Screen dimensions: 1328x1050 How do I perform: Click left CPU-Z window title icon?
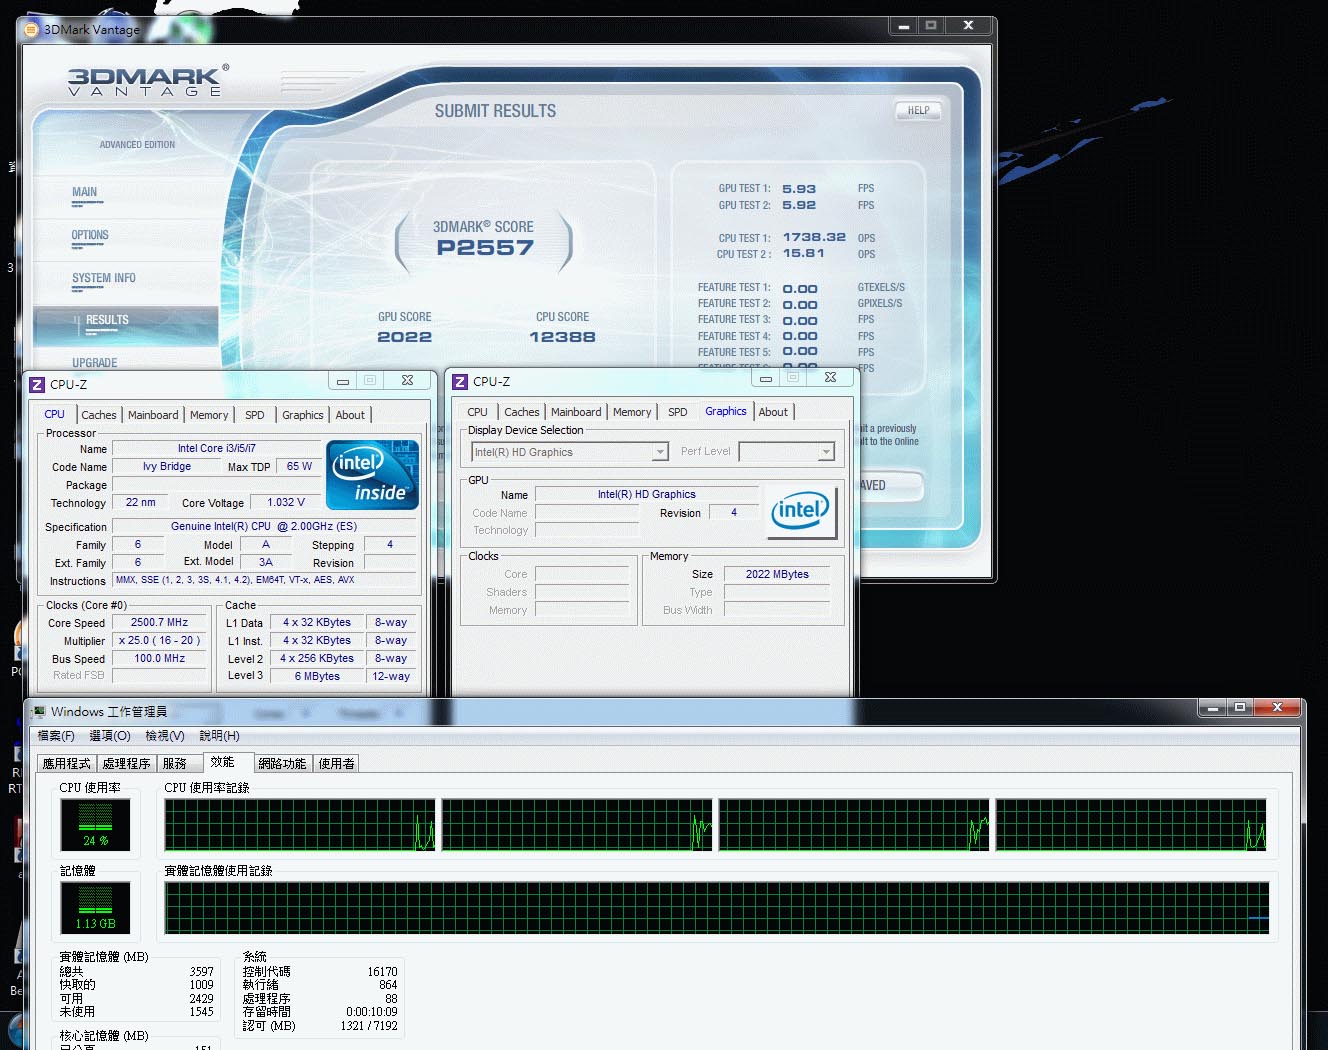coord(37,384)
